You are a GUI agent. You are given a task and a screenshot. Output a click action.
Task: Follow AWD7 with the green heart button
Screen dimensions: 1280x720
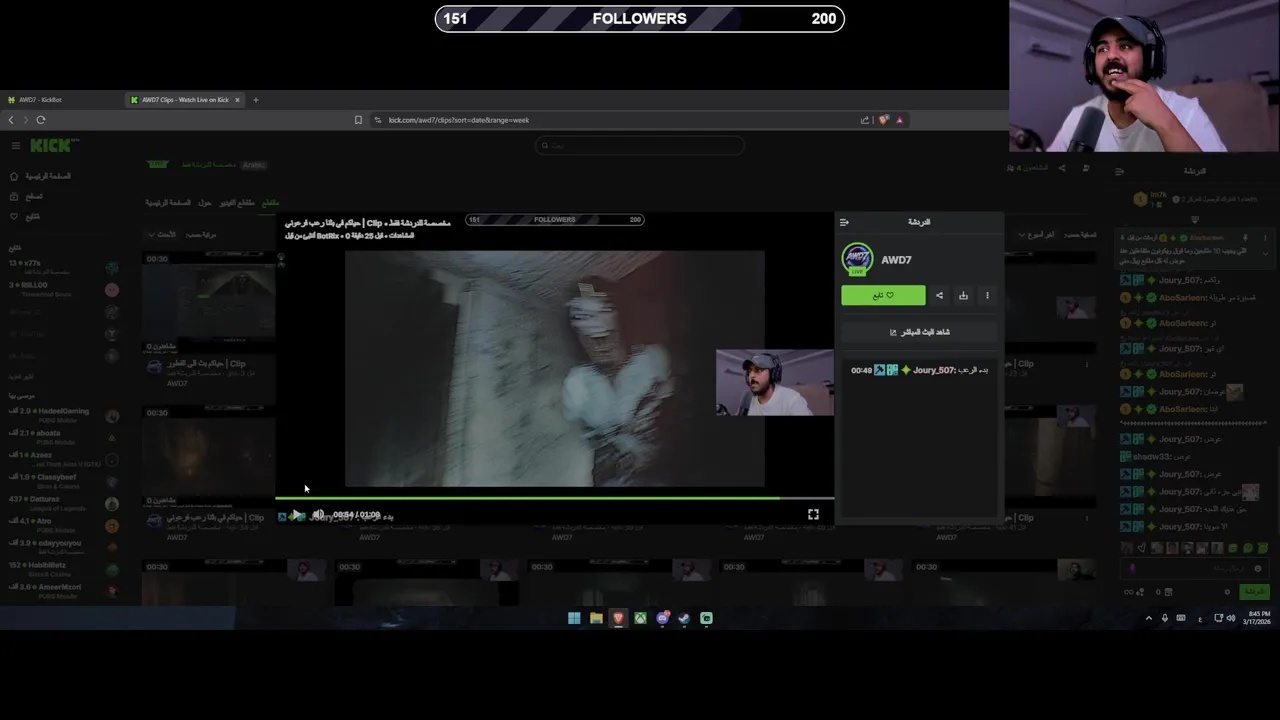tap(883, 295)
